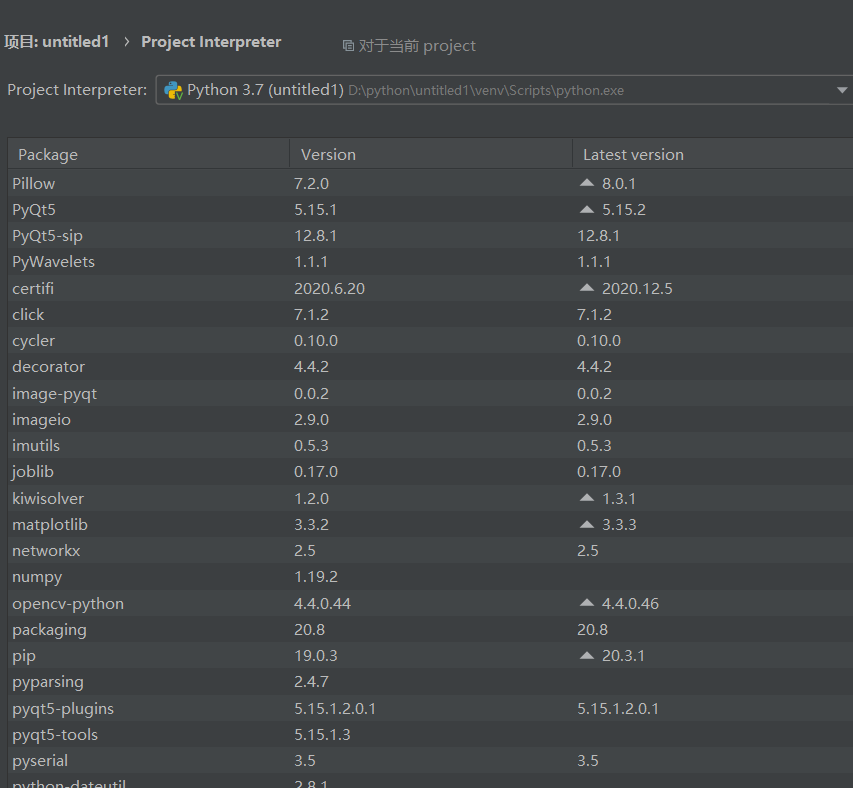Click the upgrade arrow icon beside kiwisolver 1.3.1
Screen dimensions: 853x788
pyautogui.click(x=586, y=498)
